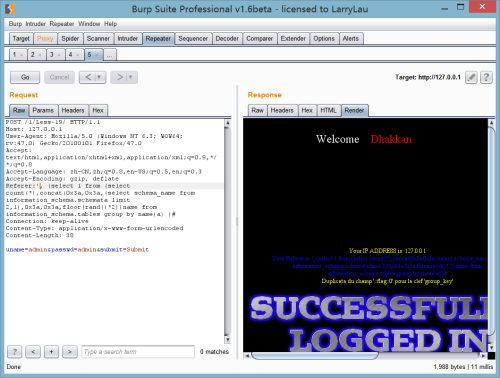Click the POST /1/Less-19/ request line

coord(53,122)
